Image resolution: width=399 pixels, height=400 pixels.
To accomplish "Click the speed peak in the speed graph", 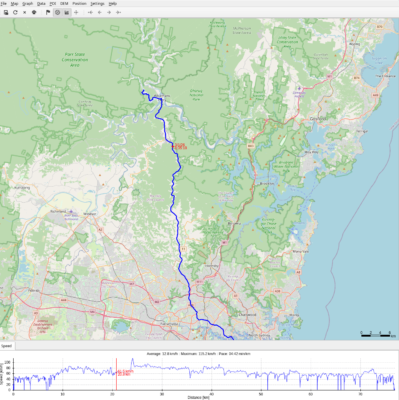I will tap(132, 360).
